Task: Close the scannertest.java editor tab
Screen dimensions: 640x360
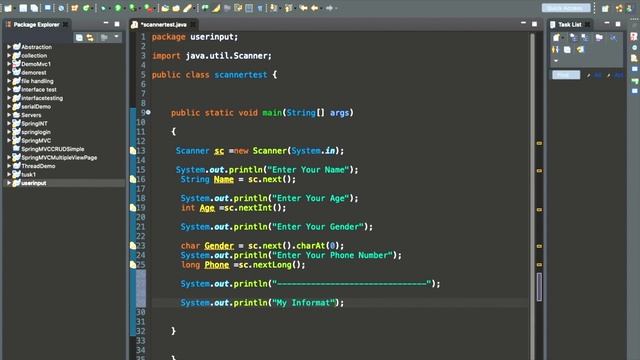Action: [193, 24]
